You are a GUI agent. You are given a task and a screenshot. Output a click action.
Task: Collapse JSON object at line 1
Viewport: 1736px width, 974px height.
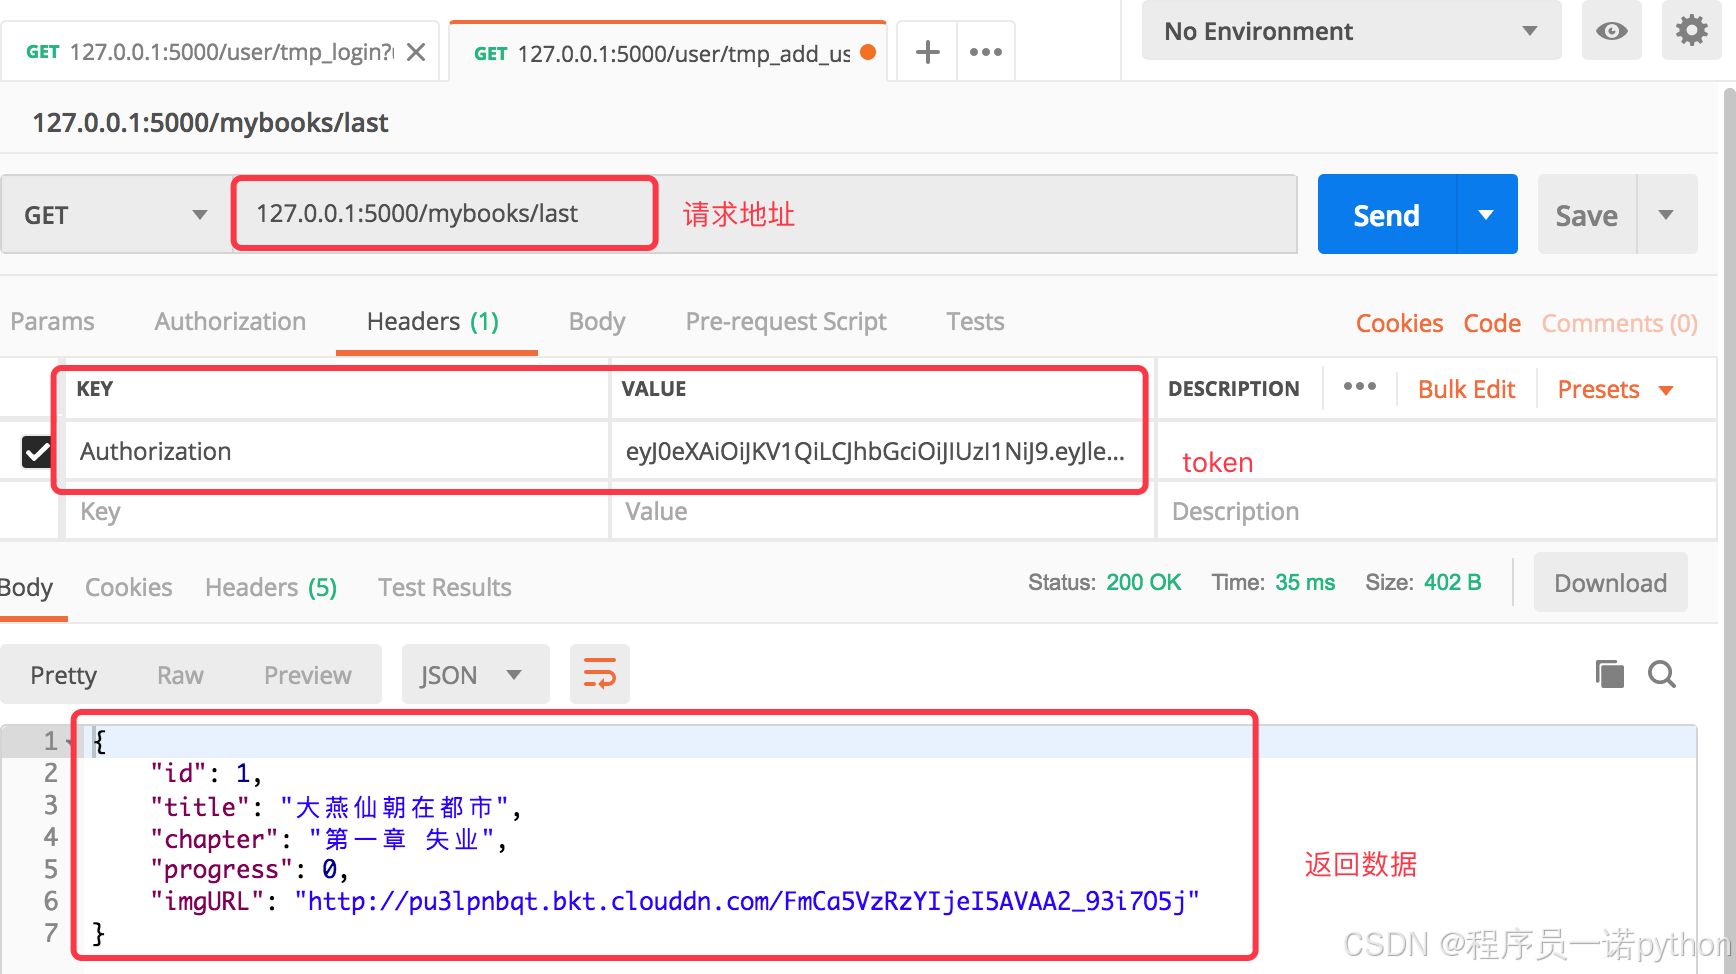click(70, 743)
